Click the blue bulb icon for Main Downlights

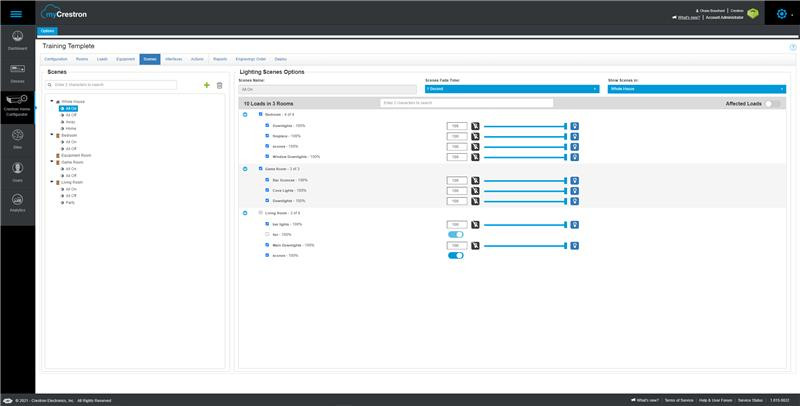tap(574, 245)
